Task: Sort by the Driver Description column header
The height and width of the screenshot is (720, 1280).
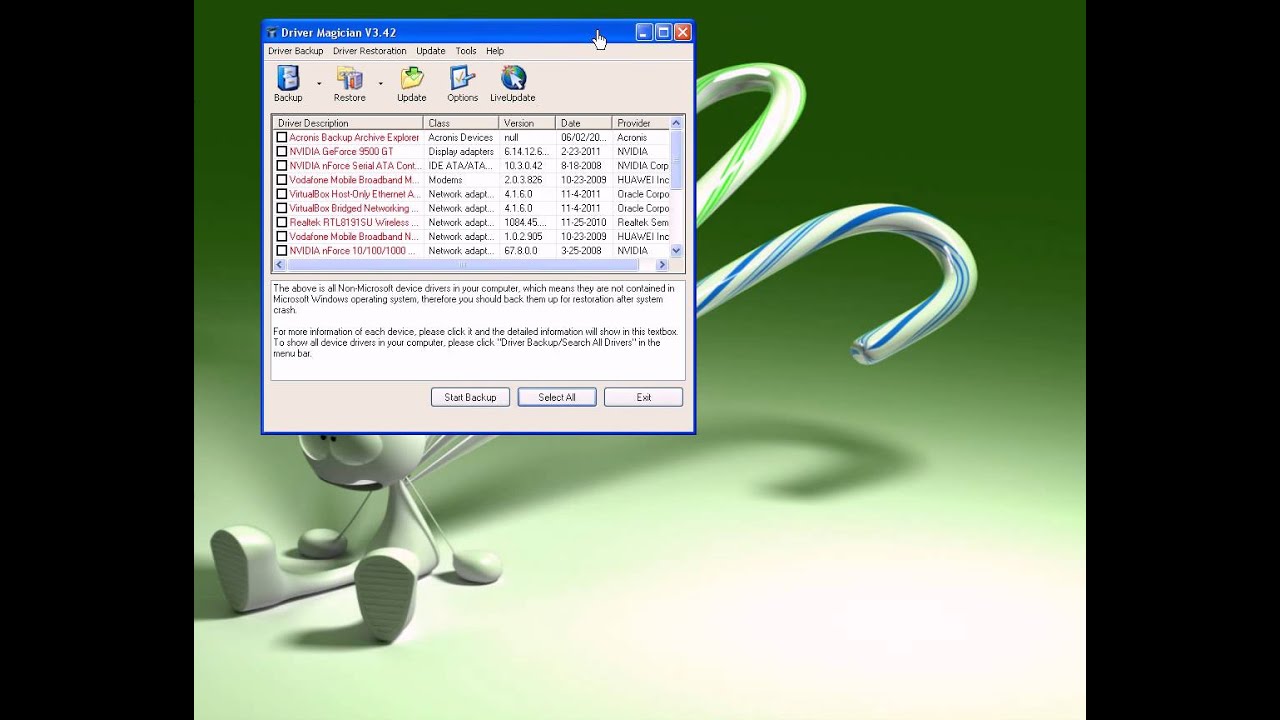Action: point(348,123)
